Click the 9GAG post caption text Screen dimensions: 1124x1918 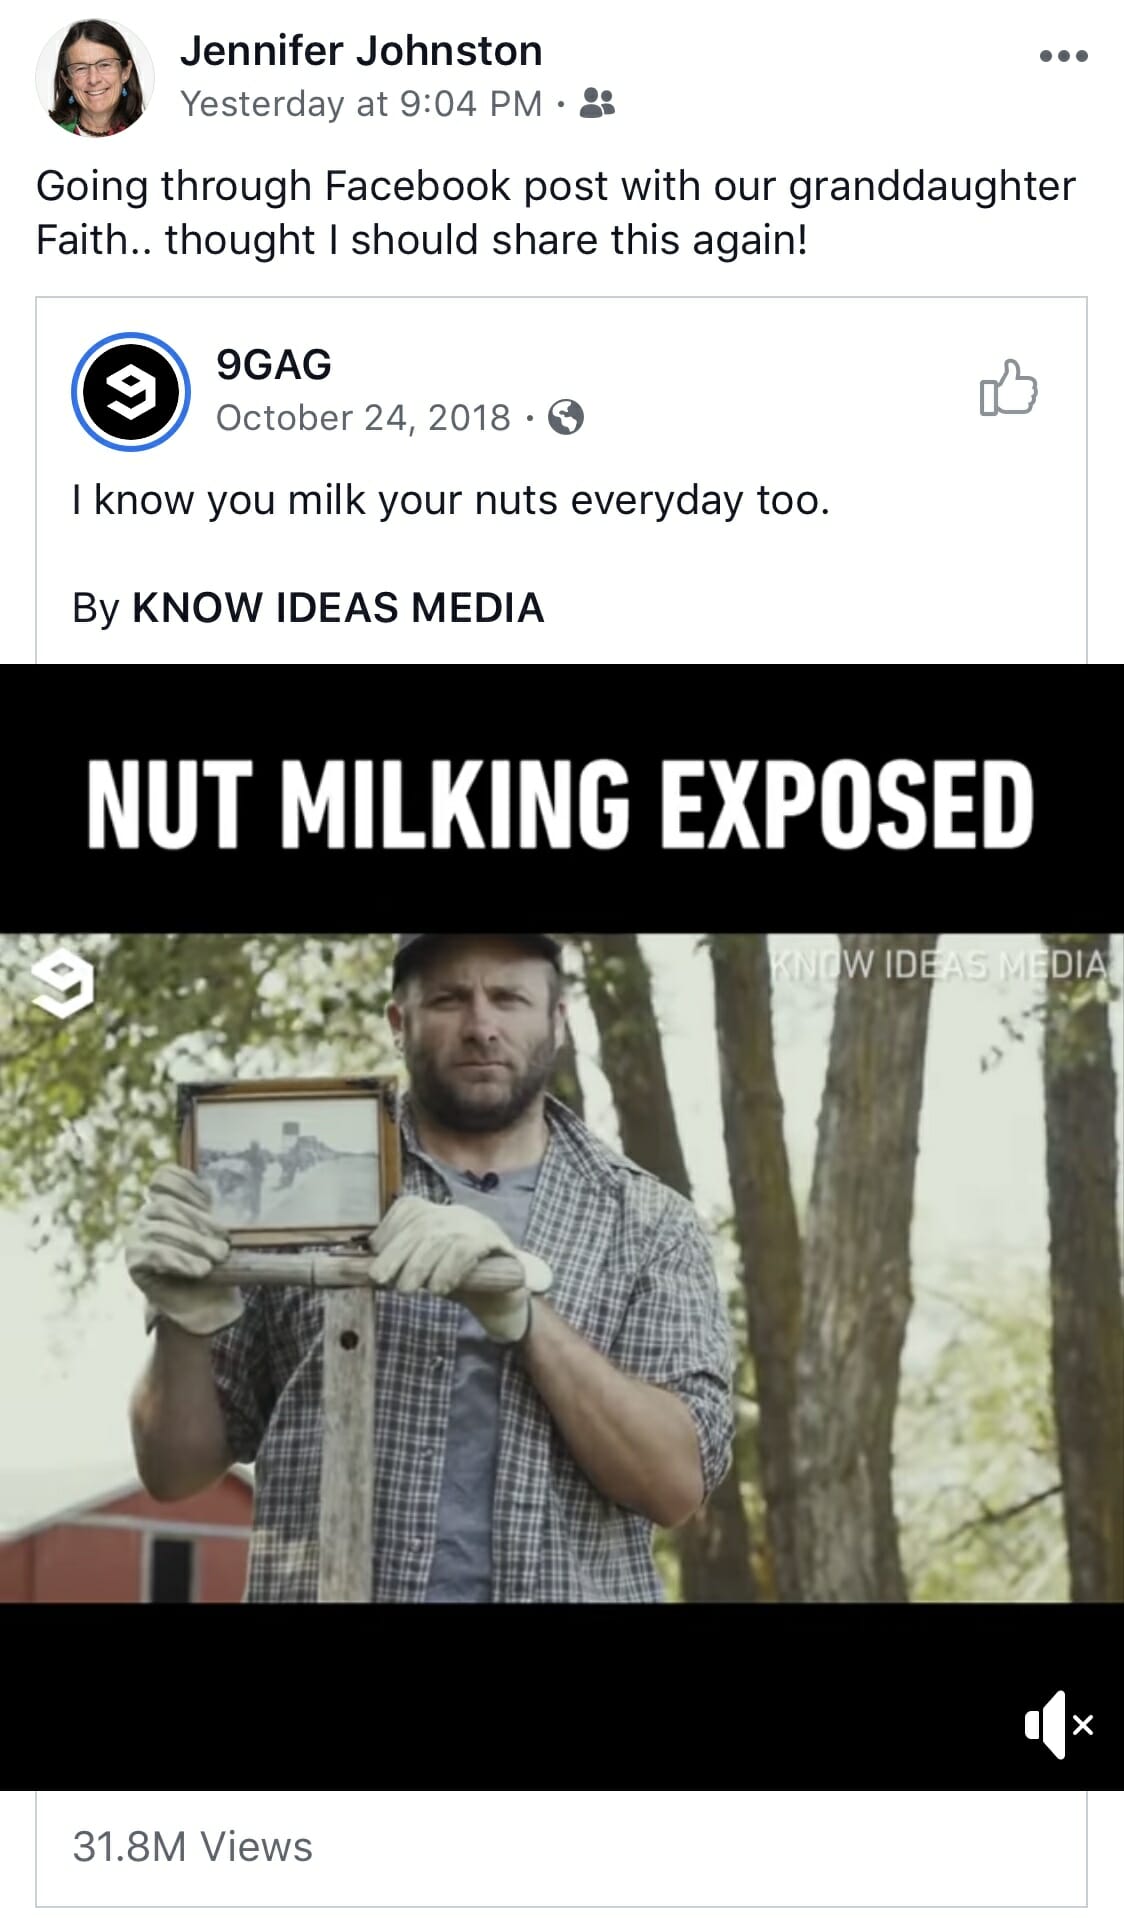point(451,500)
